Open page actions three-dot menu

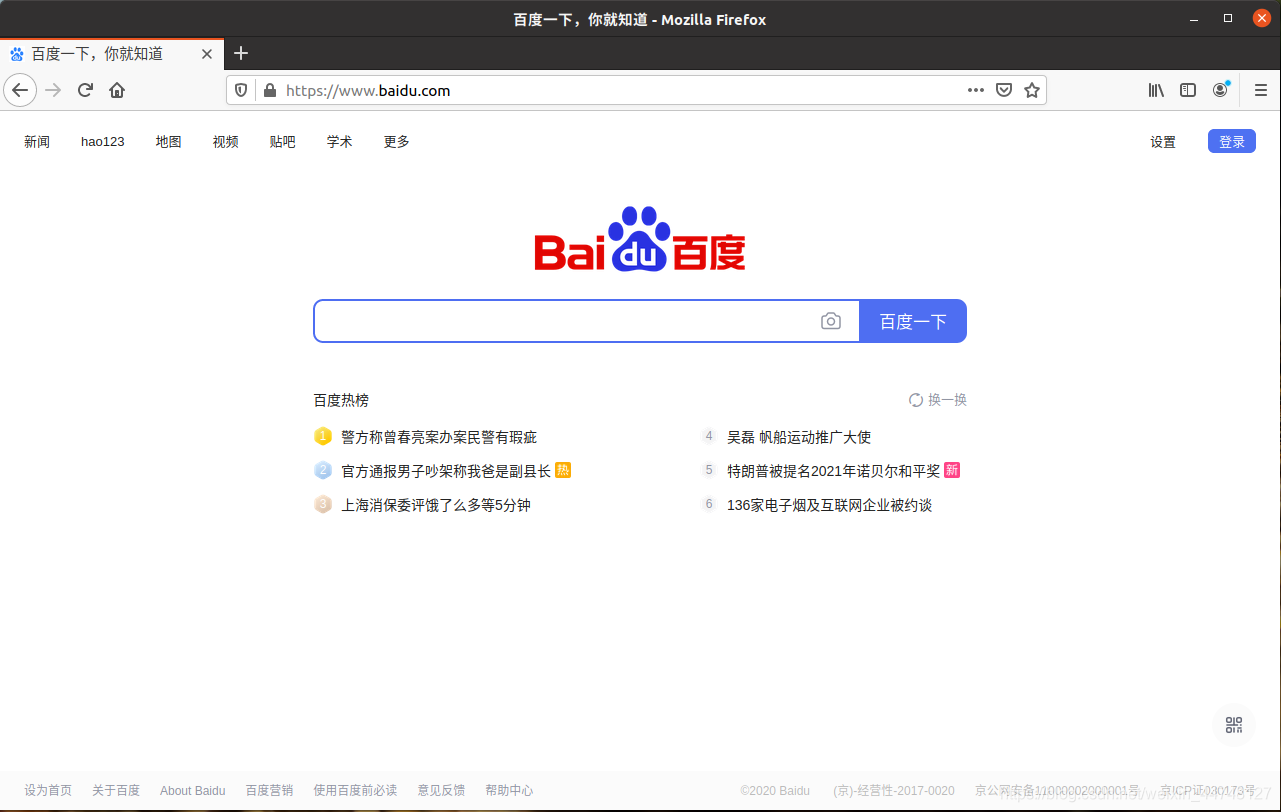click(x=976, y=90)
